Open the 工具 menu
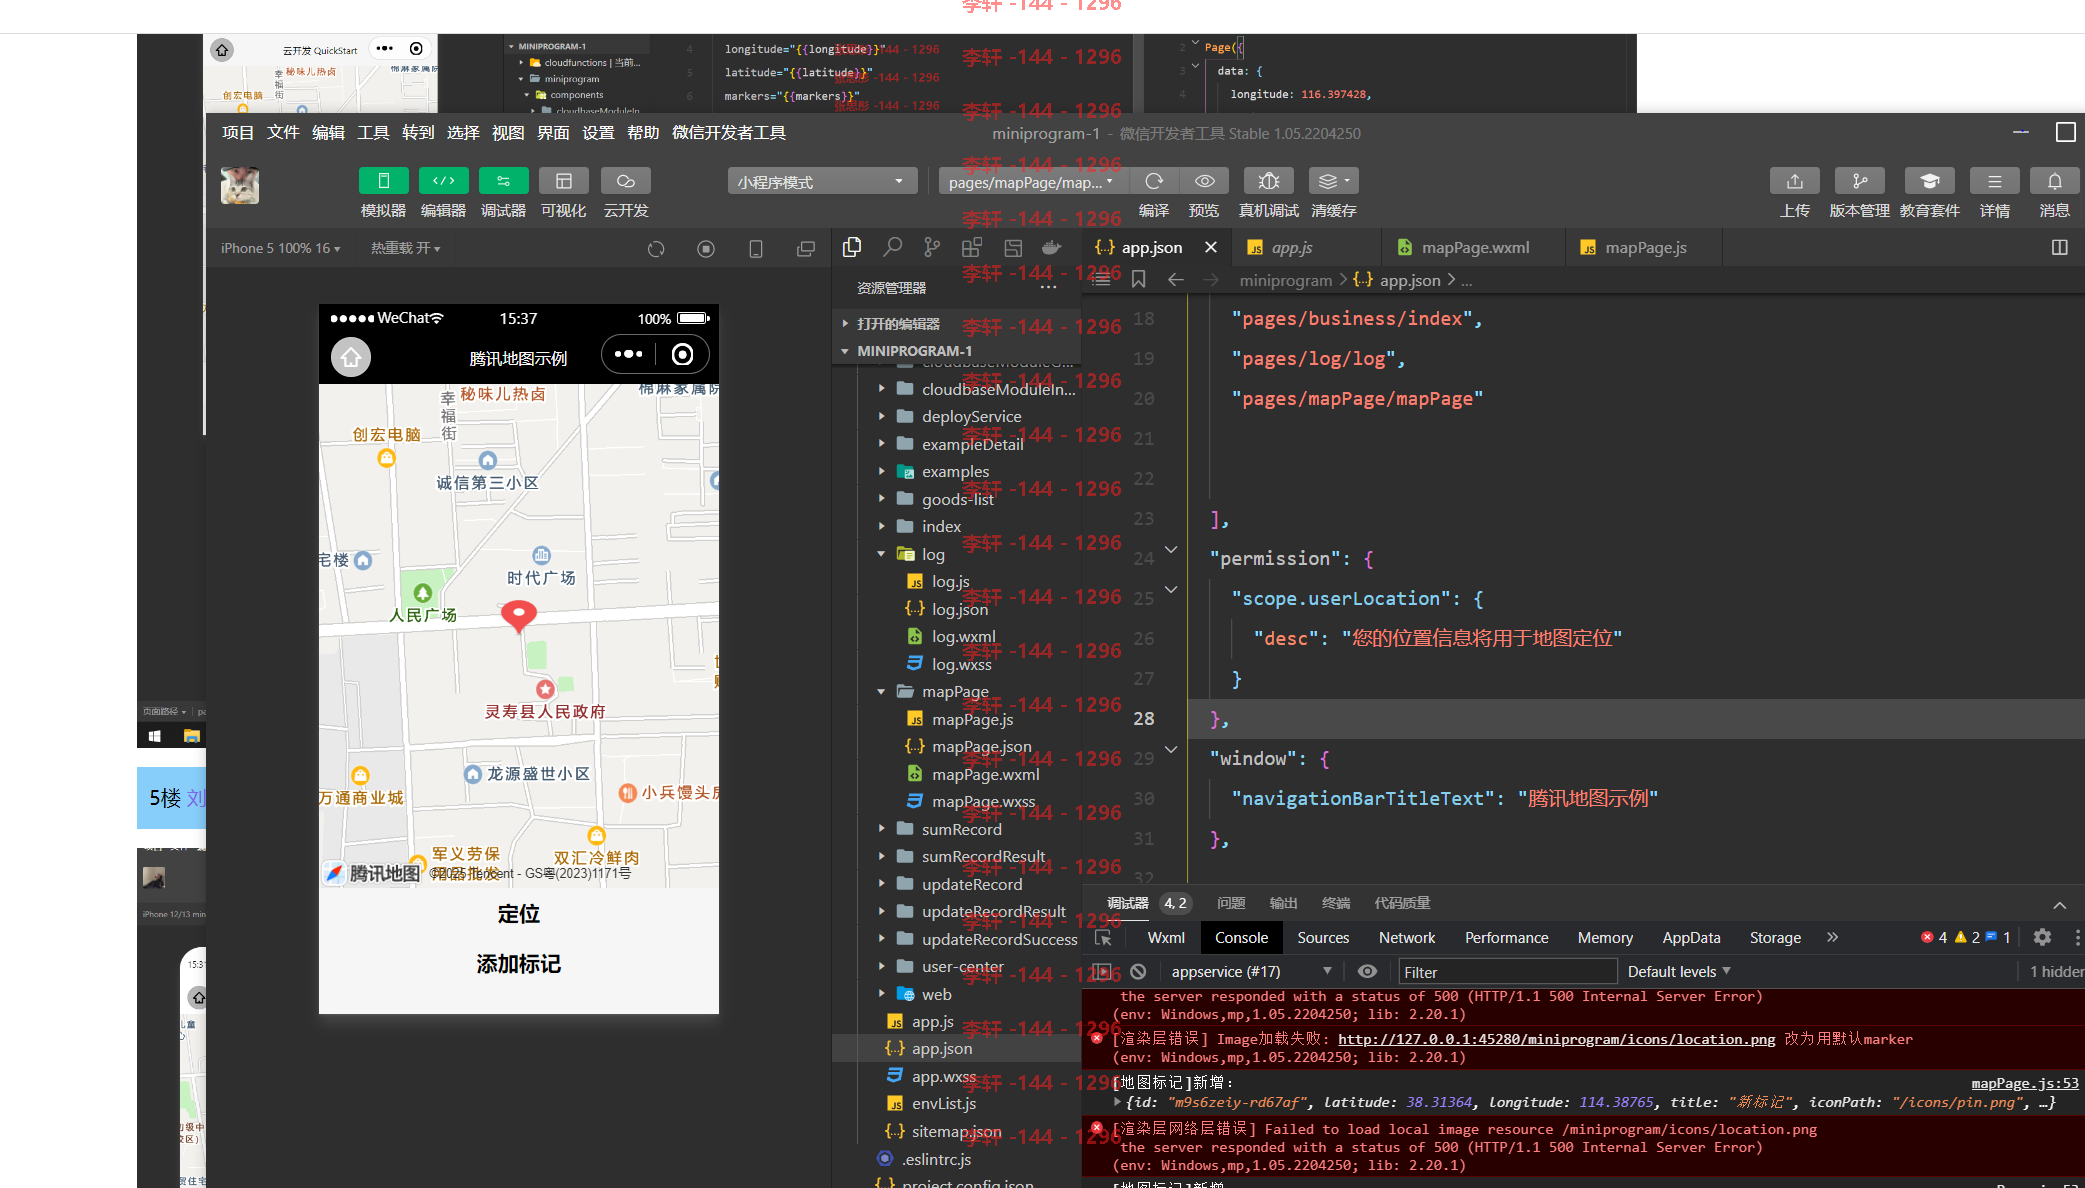The image size is (2085, 1188). tap(373, 133)
